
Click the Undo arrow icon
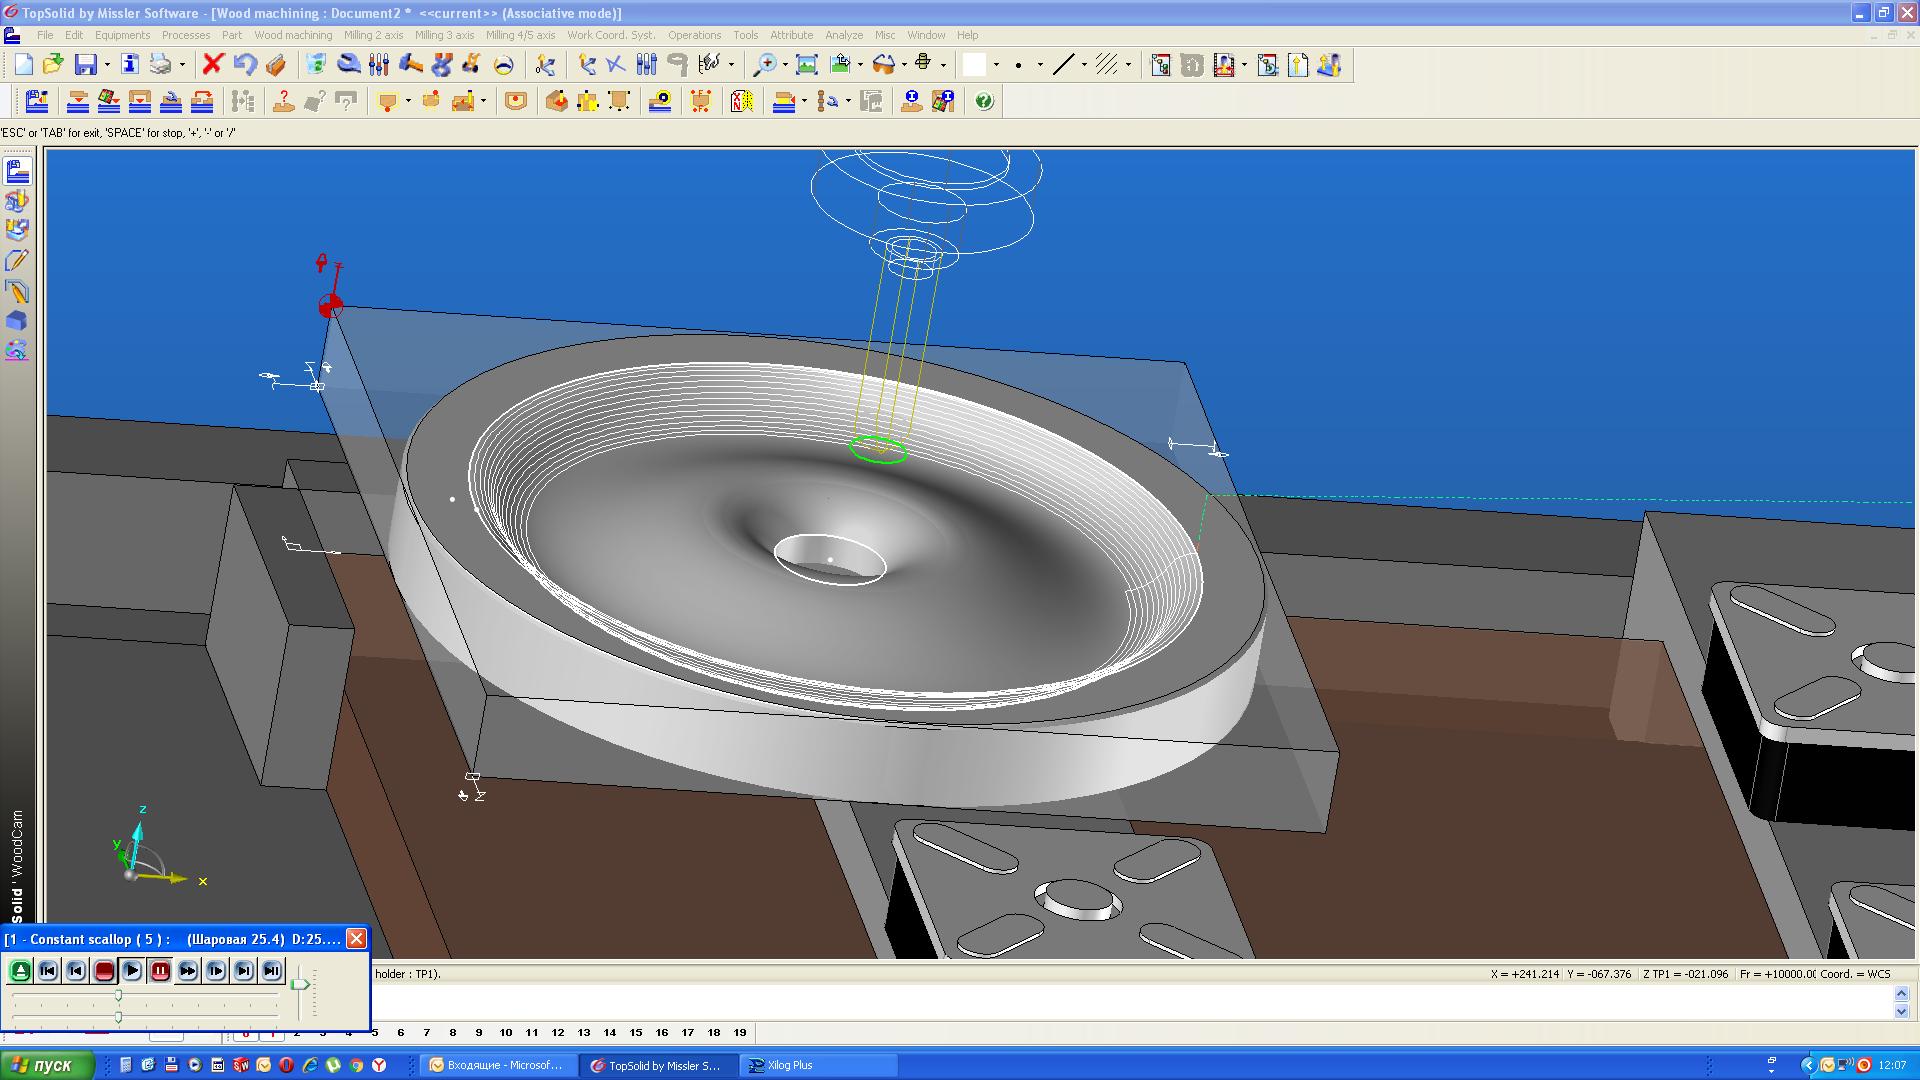point(245,65)
